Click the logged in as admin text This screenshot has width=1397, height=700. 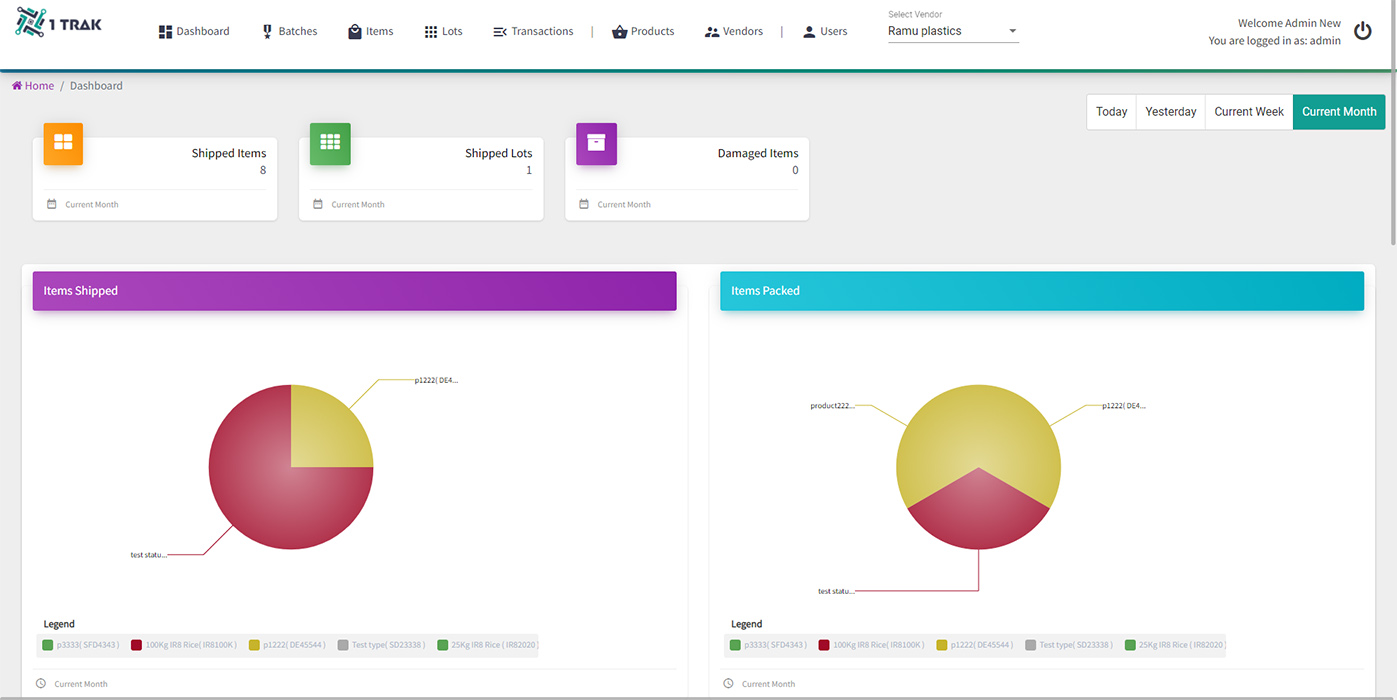tap(1274, 41)
